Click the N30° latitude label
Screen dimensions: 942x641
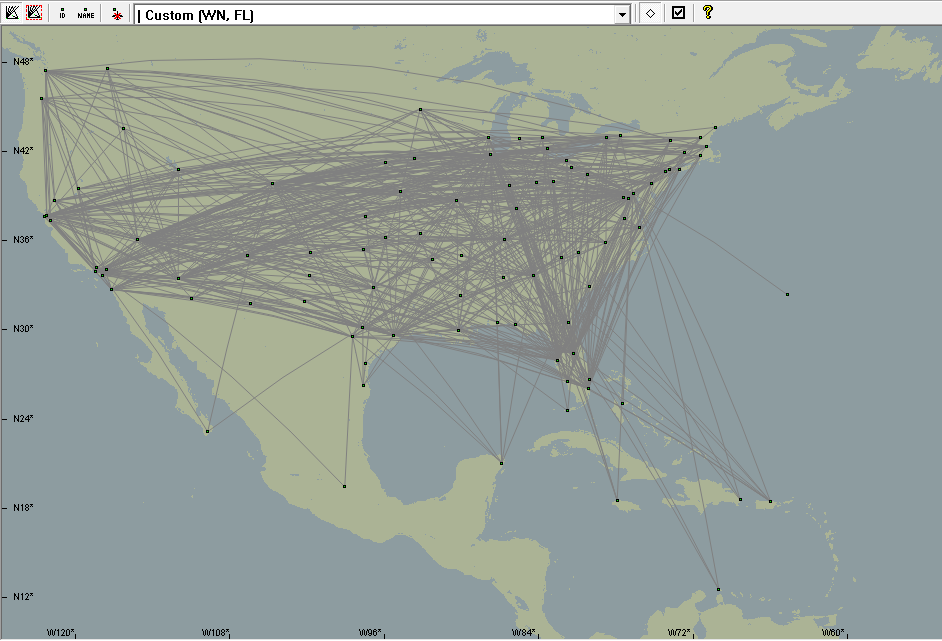(23, 329)
